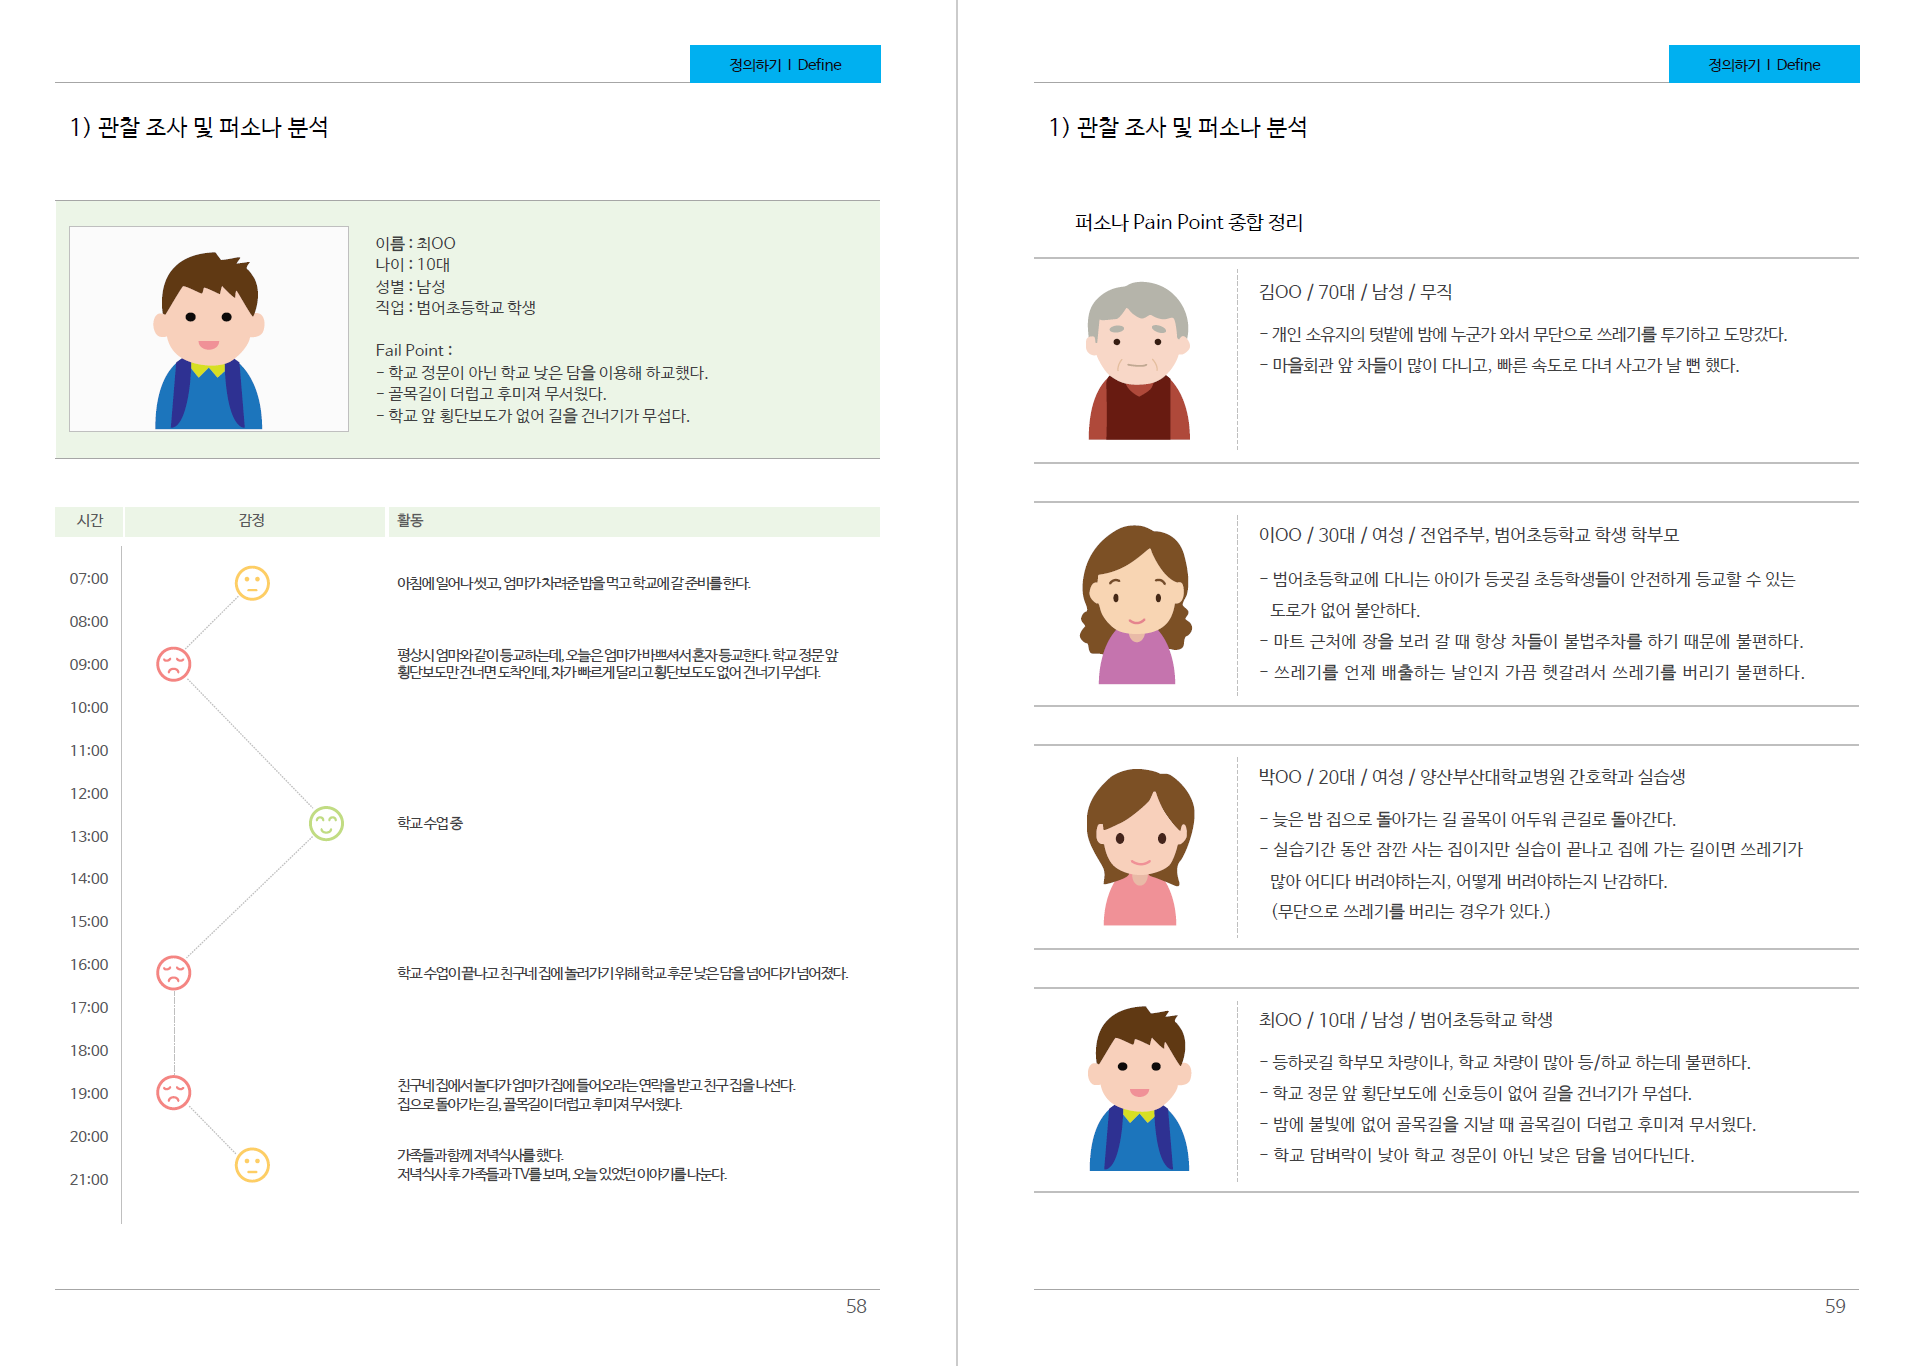Open the boy persona profile picture on page 58
The width and height of the screenshot is (1914, 1366).
pos(208,330)
